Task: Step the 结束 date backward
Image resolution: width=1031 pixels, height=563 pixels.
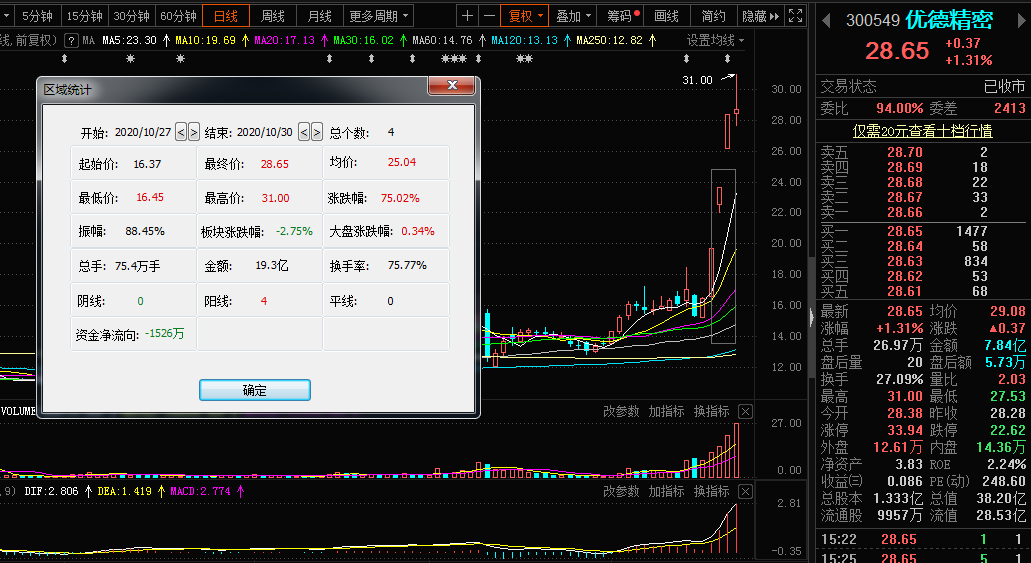Action: click(x=303, y=132)
